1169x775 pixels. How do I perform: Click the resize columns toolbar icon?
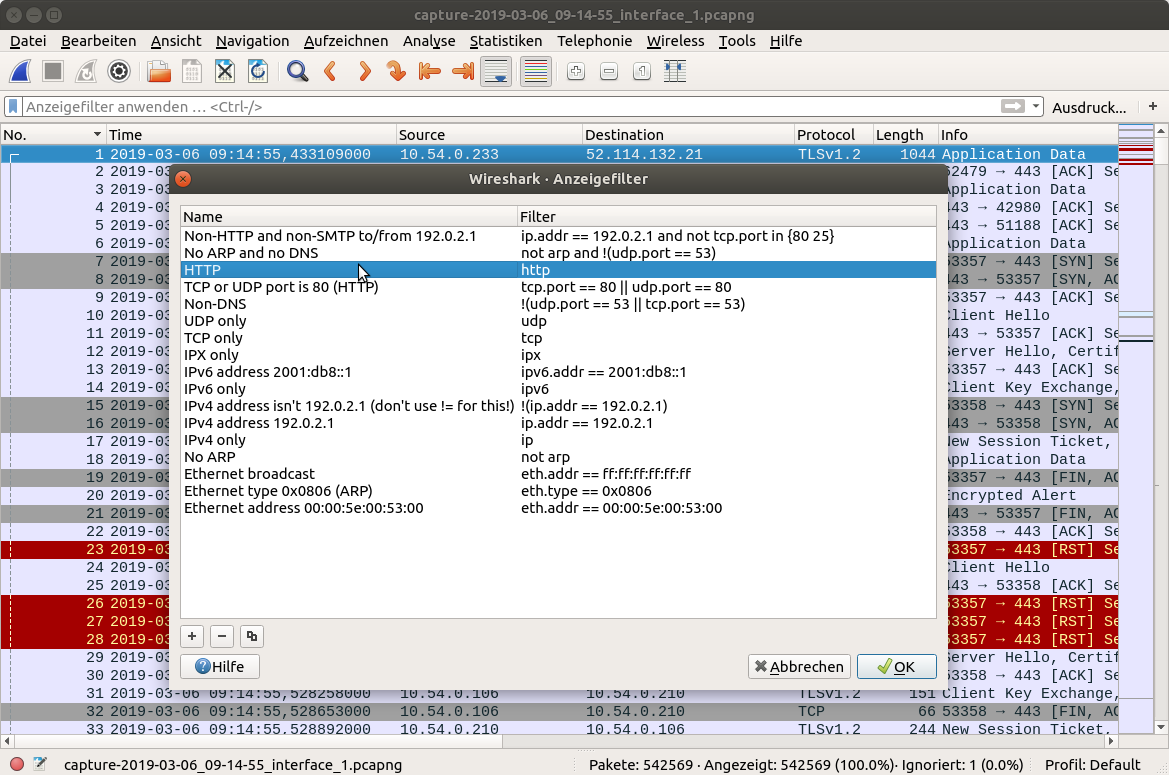[x=675, y=71]
